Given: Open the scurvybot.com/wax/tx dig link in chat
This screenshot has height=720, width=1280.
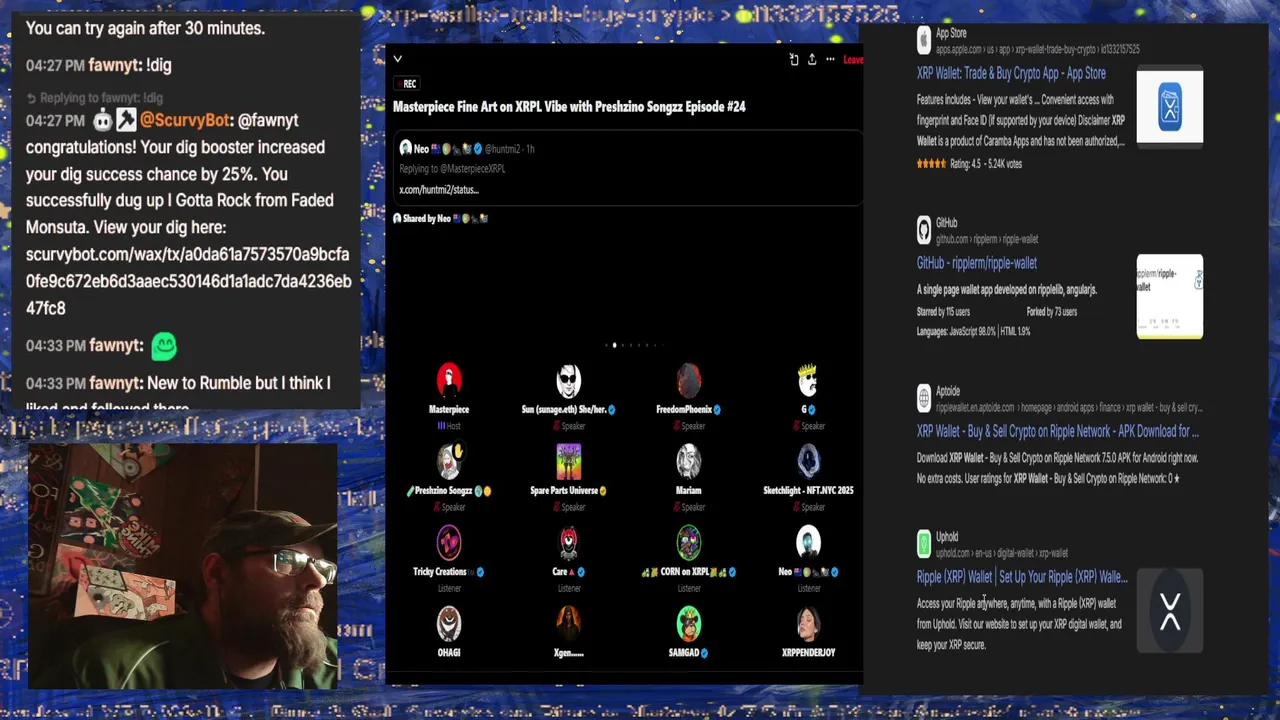Looking at the screenshot, I should 188,281.
